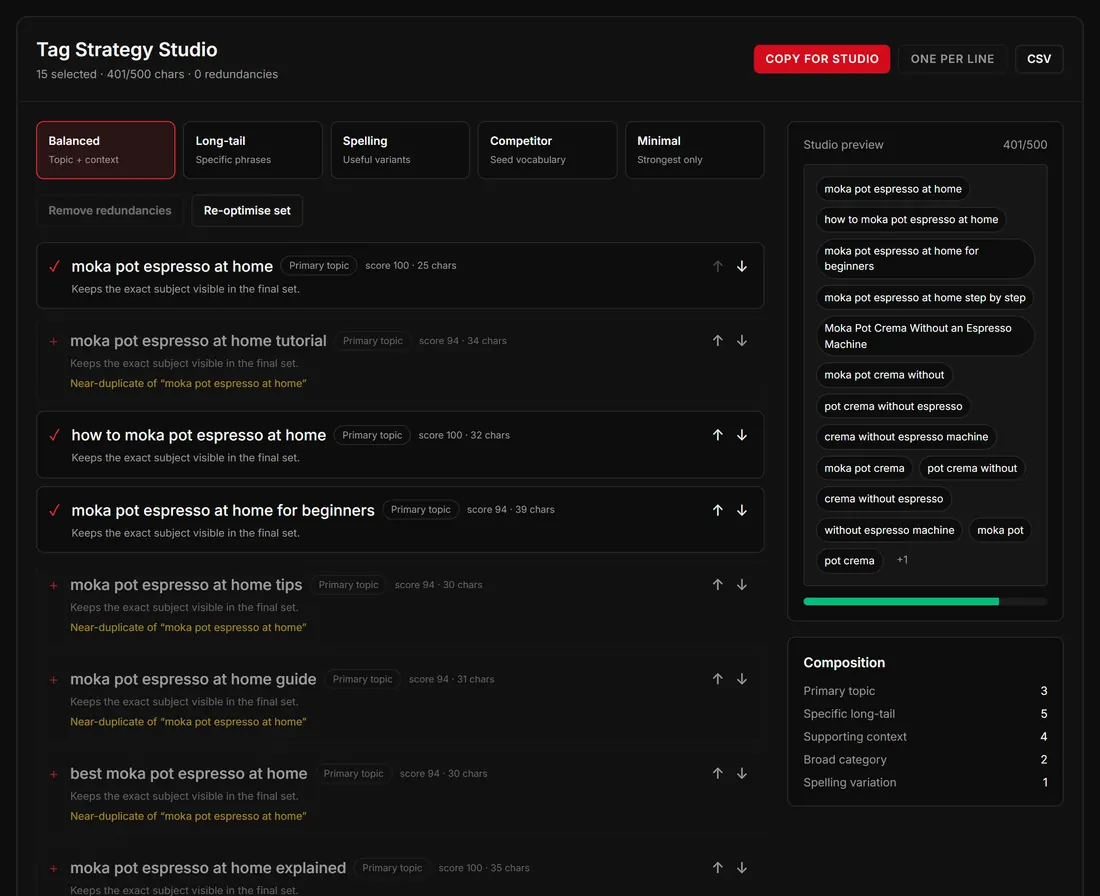The width and height of the screenshot is (1100, 896).
Task: Move 'how to moka pot espresso at home' up
Action: coord(718,435)
